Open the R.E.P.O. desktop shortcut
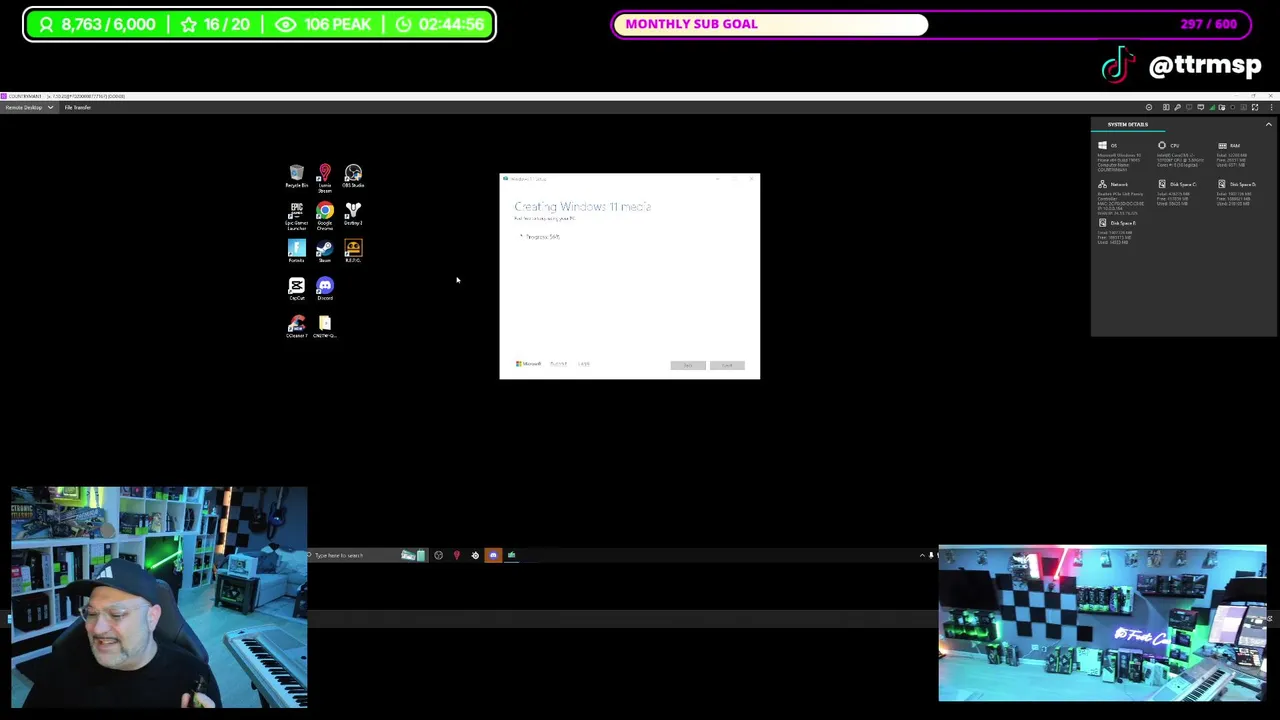 pos(353,250)
